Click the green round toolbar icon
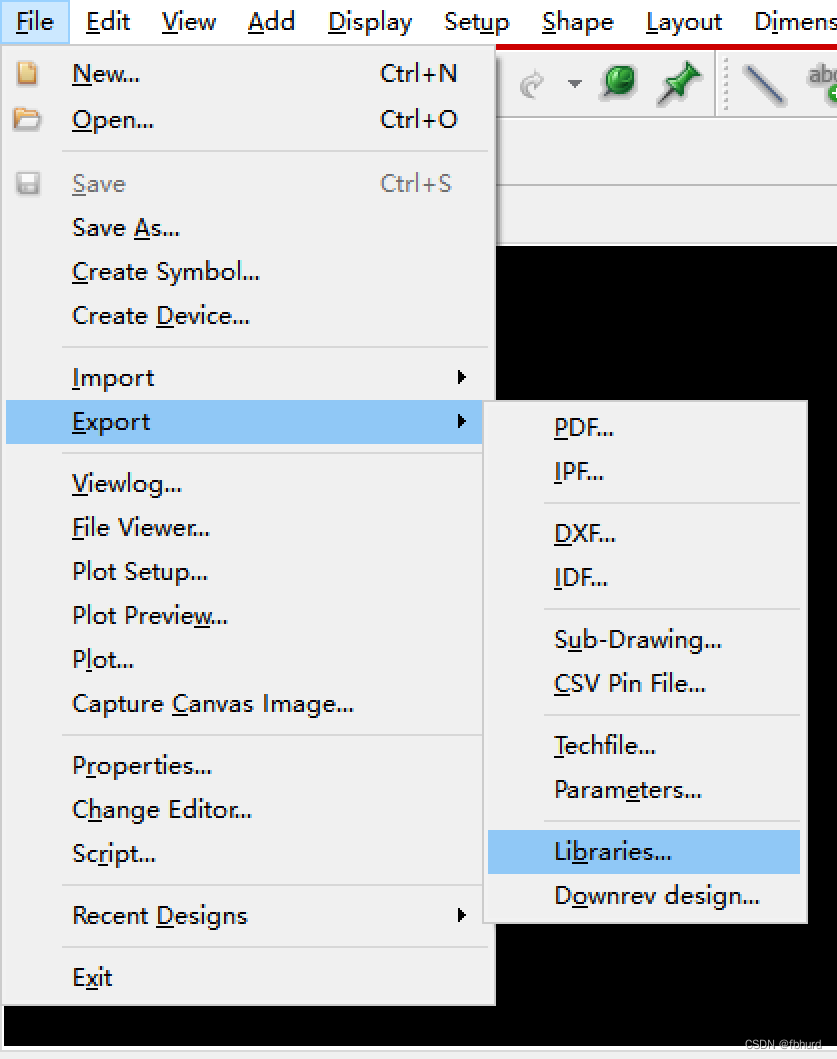The height and width of the screenshot is (1059, 837). pyautogui.click(x=619, y=82)
